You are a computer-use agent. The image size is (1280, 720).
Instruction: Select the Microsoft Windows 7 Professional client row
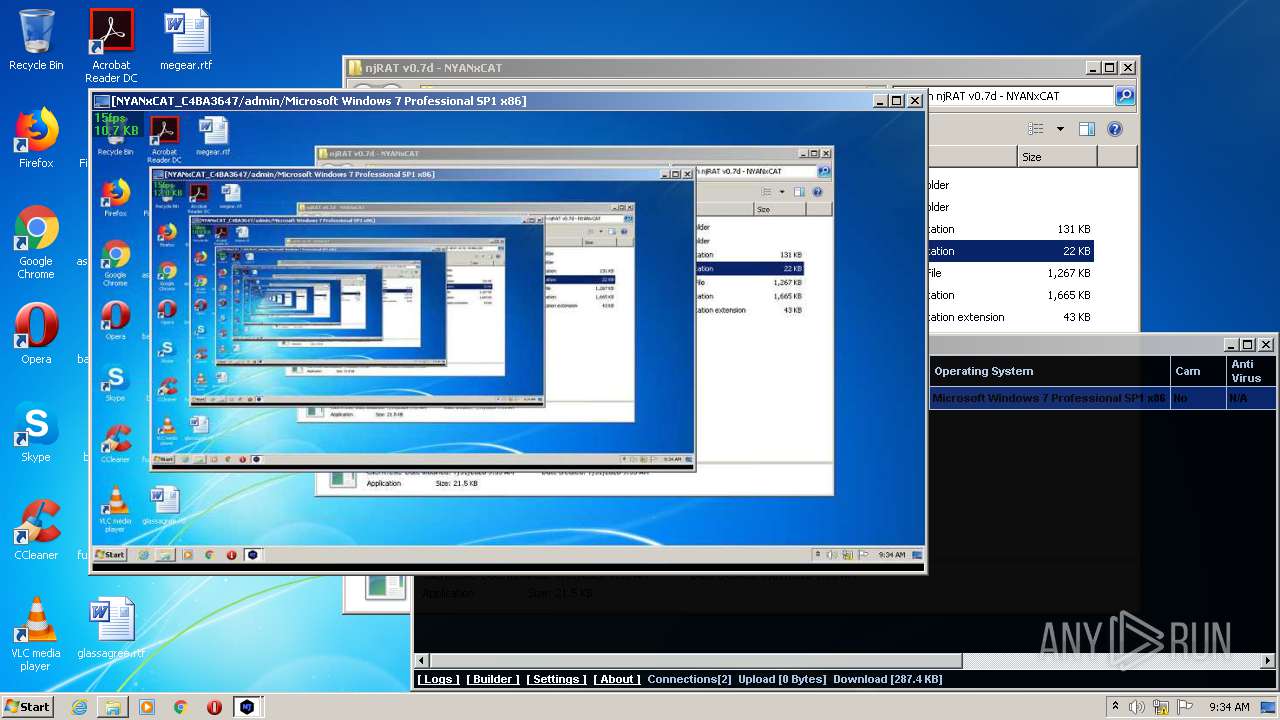pyautogui.click(x=1103, y=398)
